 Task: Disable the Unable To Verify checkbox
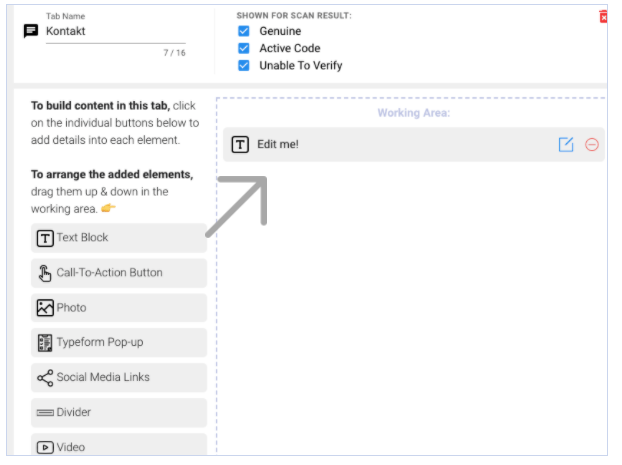(244, 65)
